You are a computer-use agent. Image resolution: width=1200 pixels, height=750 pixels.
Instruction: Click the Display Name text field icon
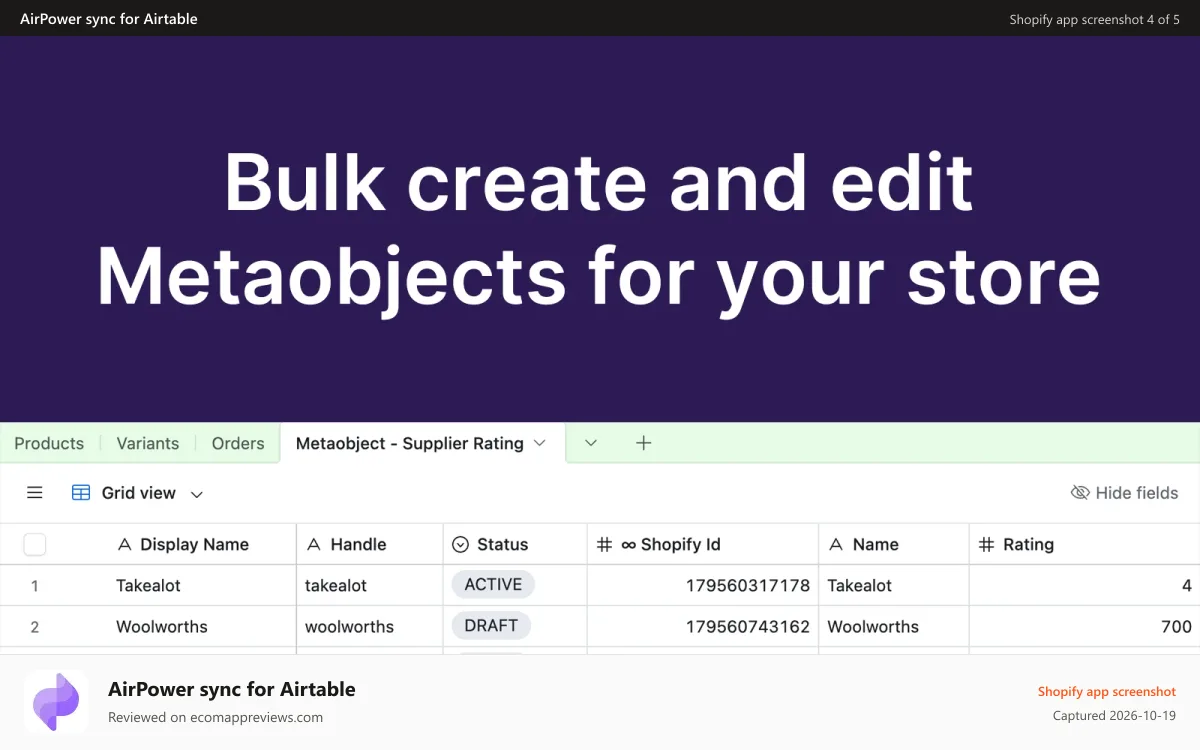(x=124, y=545)
